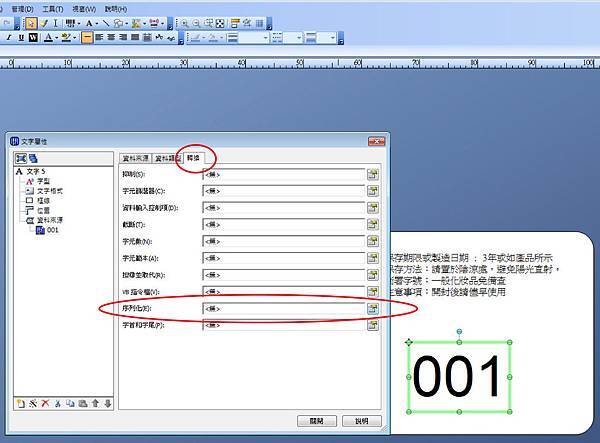
Task: Open the 字元數(N) settings button
Action: coord(373,241)
